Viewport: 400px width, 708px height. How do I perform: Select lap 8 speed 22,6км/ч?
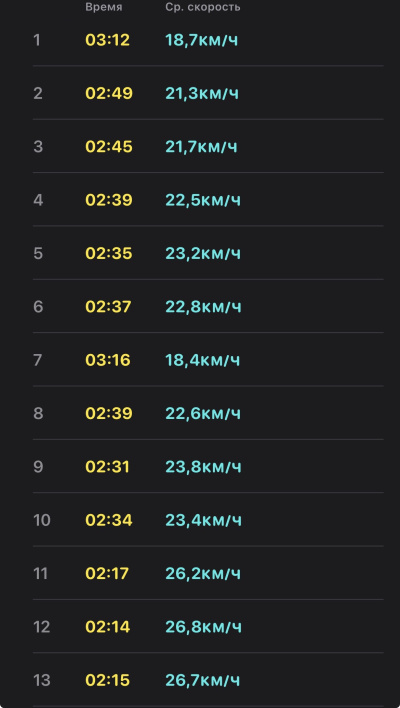point(203,413)
